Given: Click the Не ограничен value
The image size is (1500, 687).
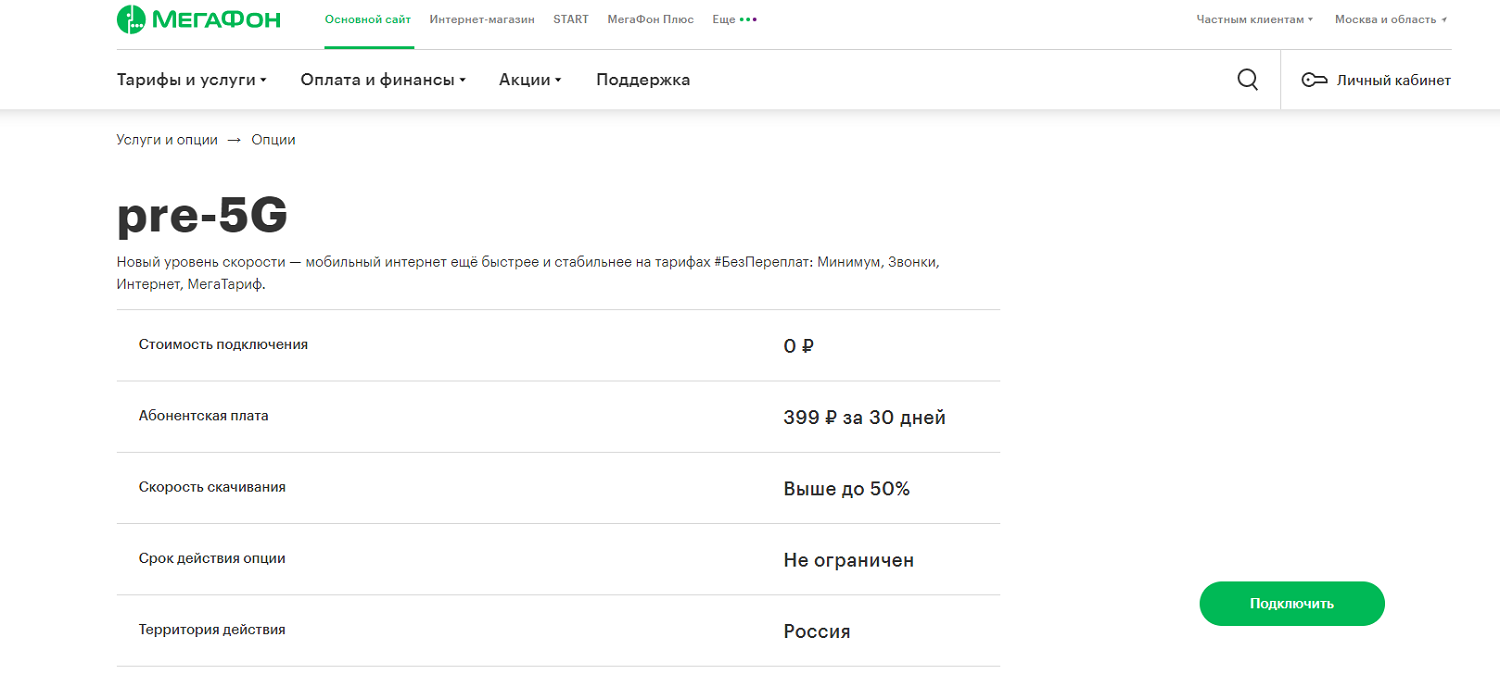Looking at the screenshot, I should click(x=848, y=560).
